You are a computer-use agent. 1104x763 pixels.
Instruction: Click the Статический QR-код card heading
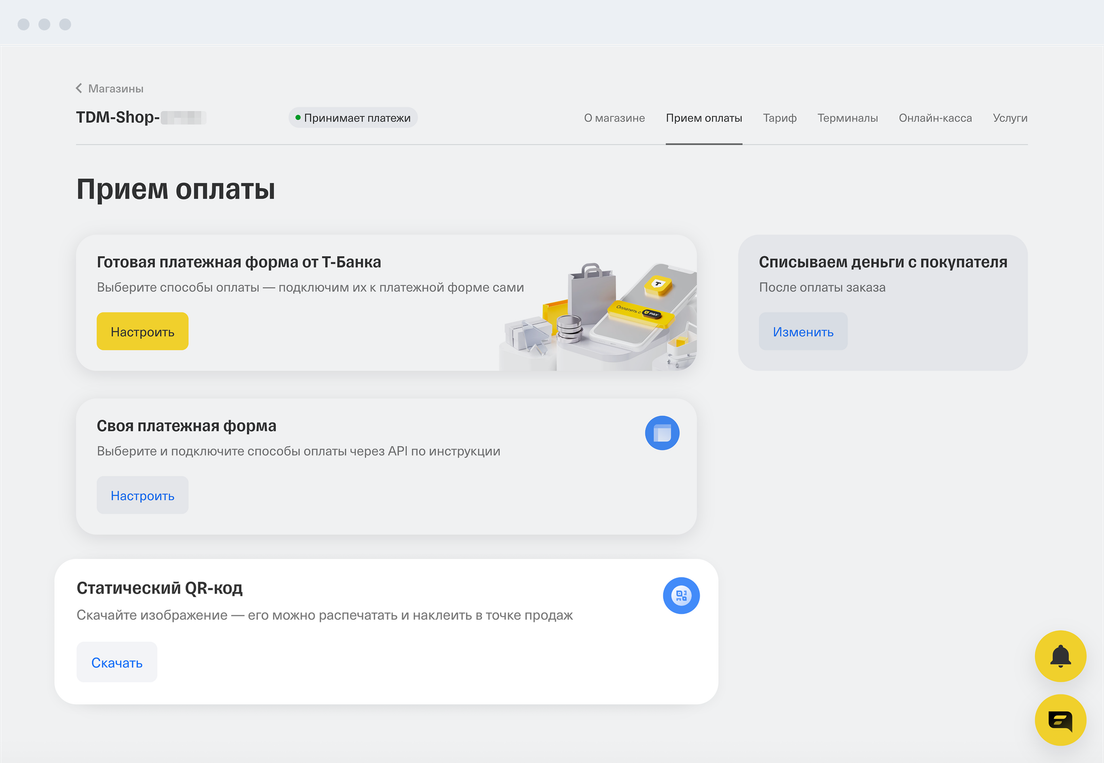[160, 588]
